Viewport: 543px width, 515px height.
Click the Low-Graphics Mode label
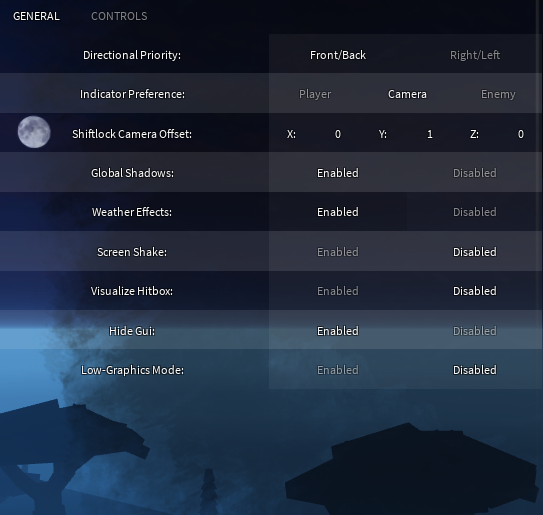coord(132,370)
